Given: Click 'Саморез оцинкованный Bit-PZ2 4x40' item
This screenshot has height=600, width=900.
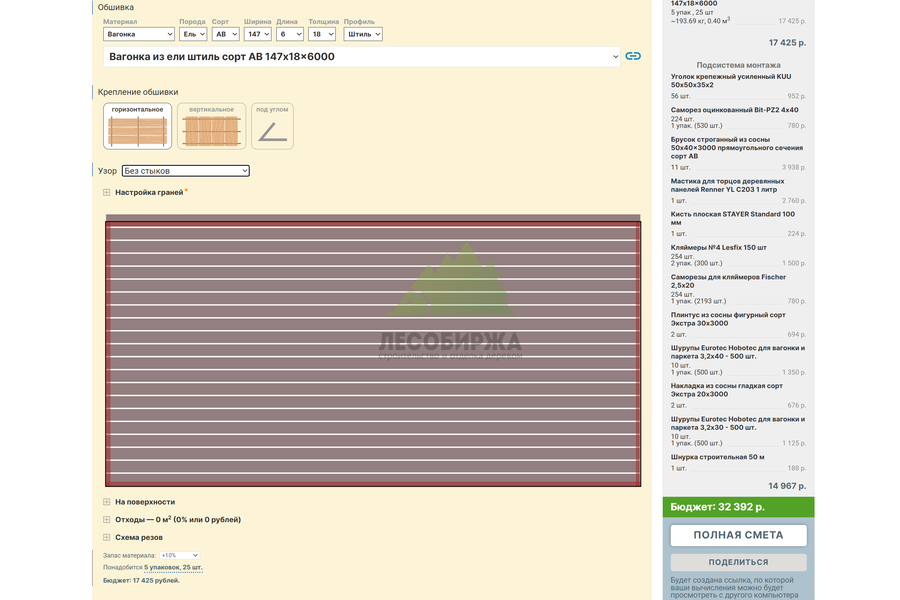Looking at the screenshot, I should click(735, 110).
